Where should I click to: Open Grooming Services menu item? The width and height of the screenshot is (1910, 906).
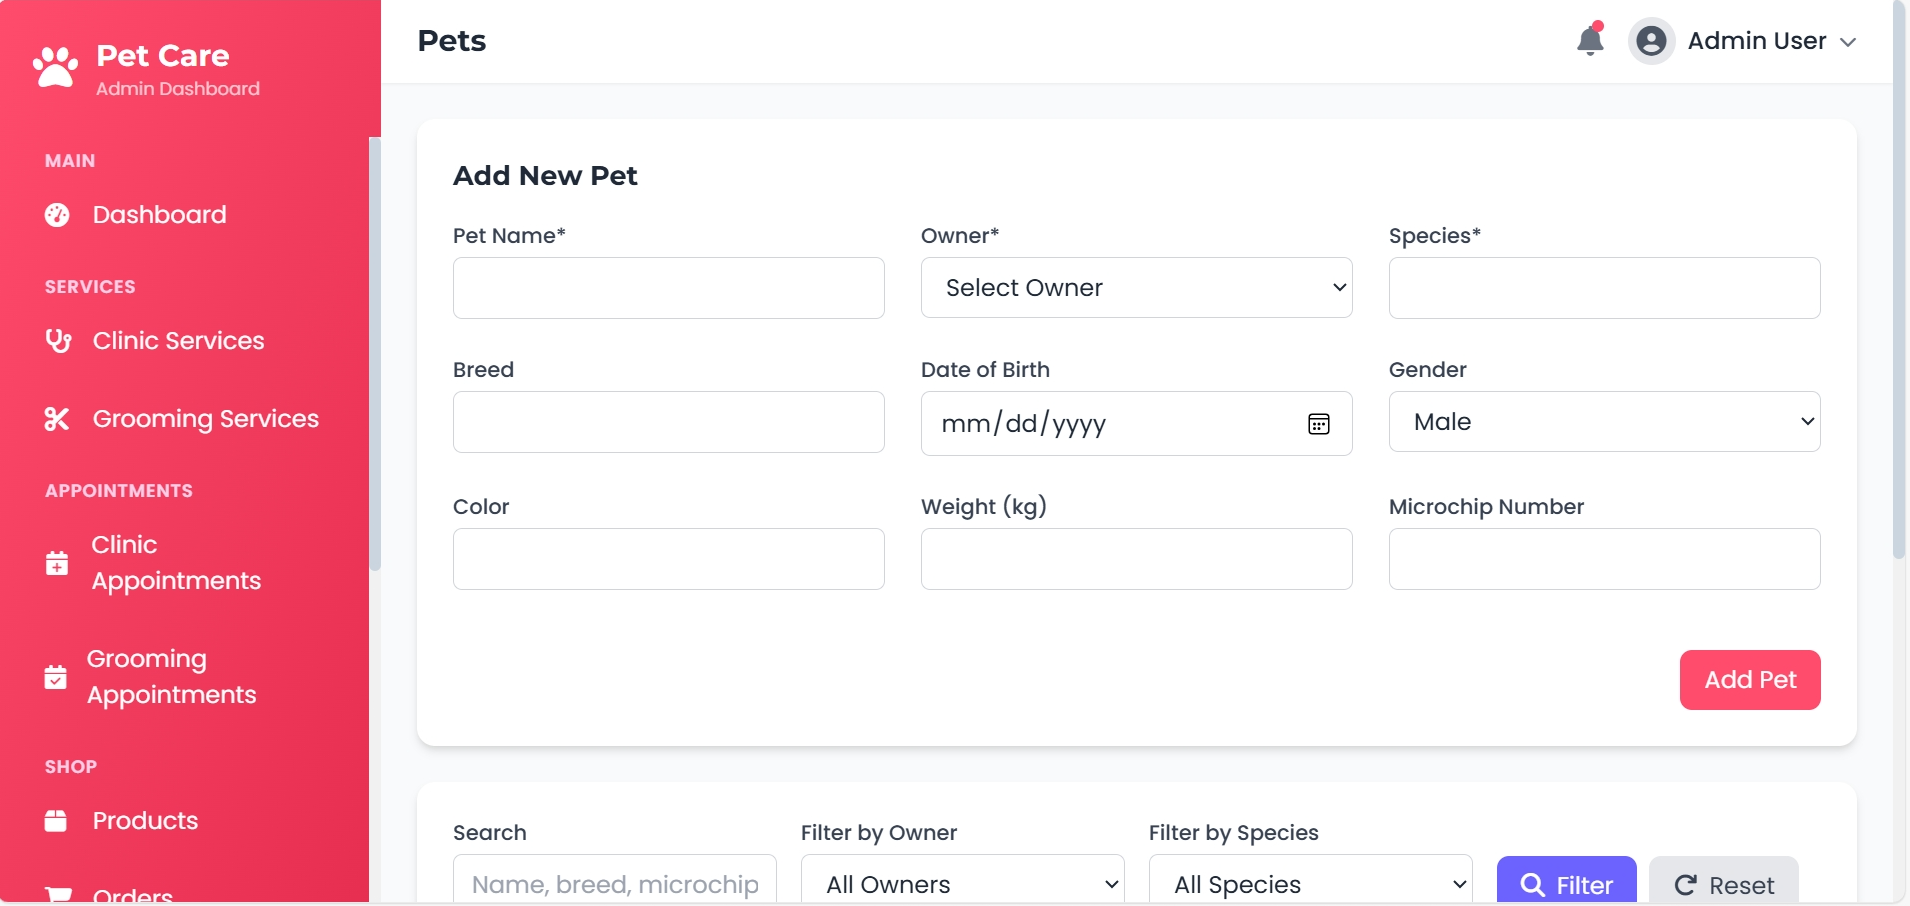pos(205,419)
